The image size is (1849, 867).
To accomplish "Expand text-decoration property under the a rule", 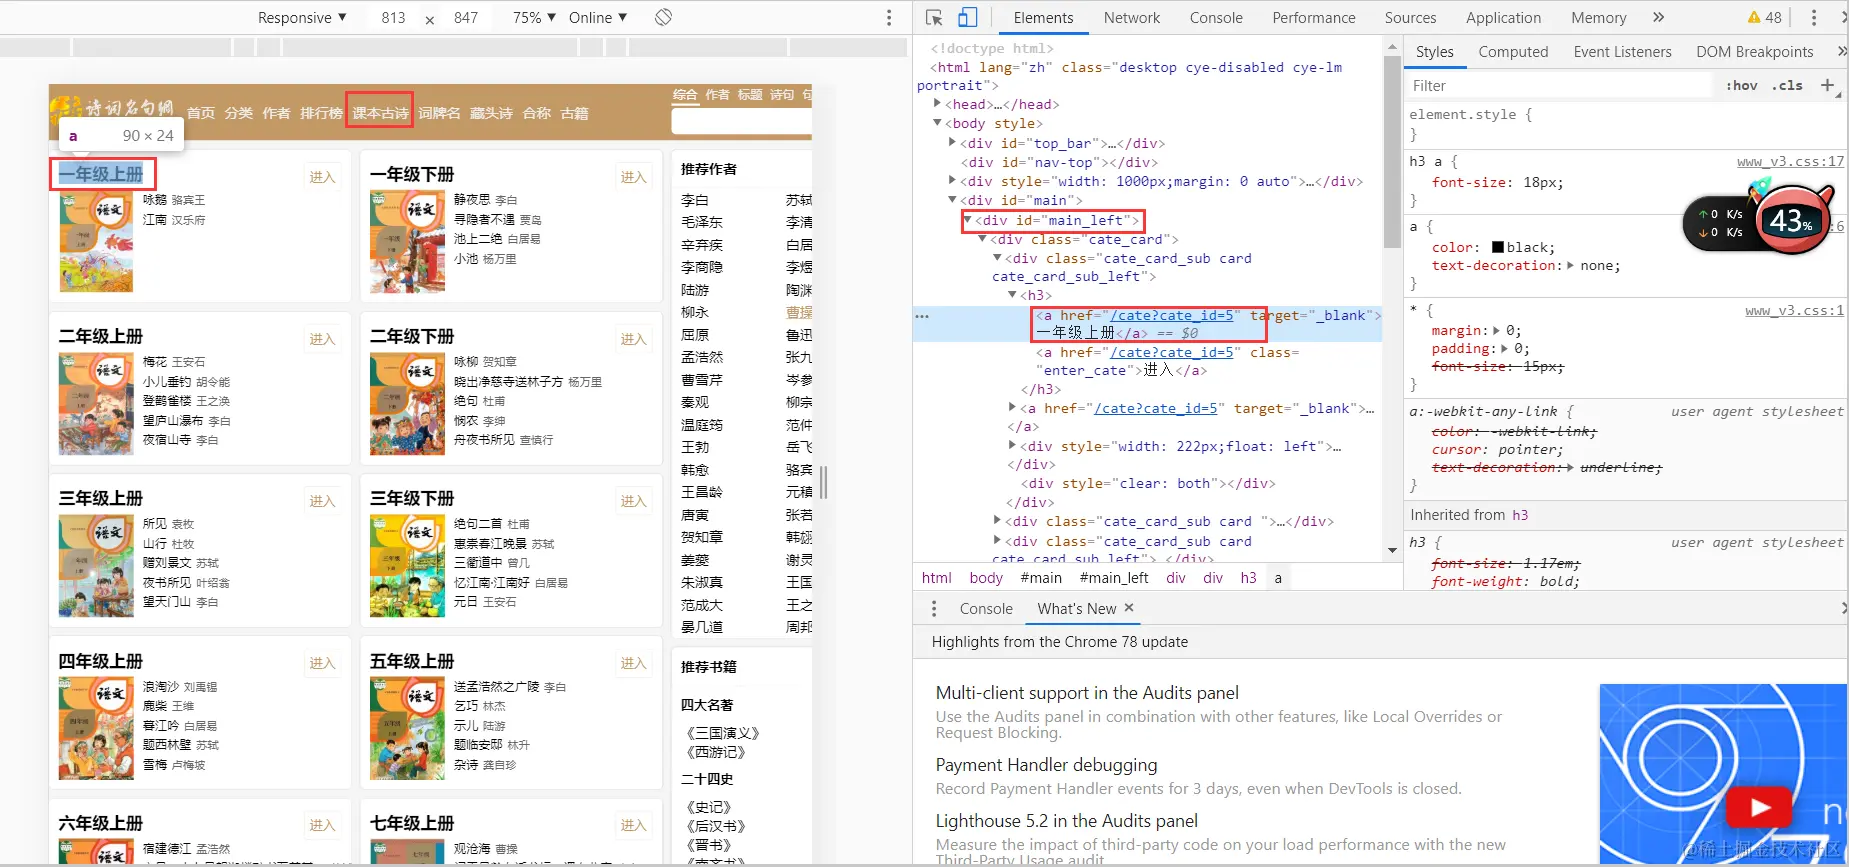I will coord(1570,266).
